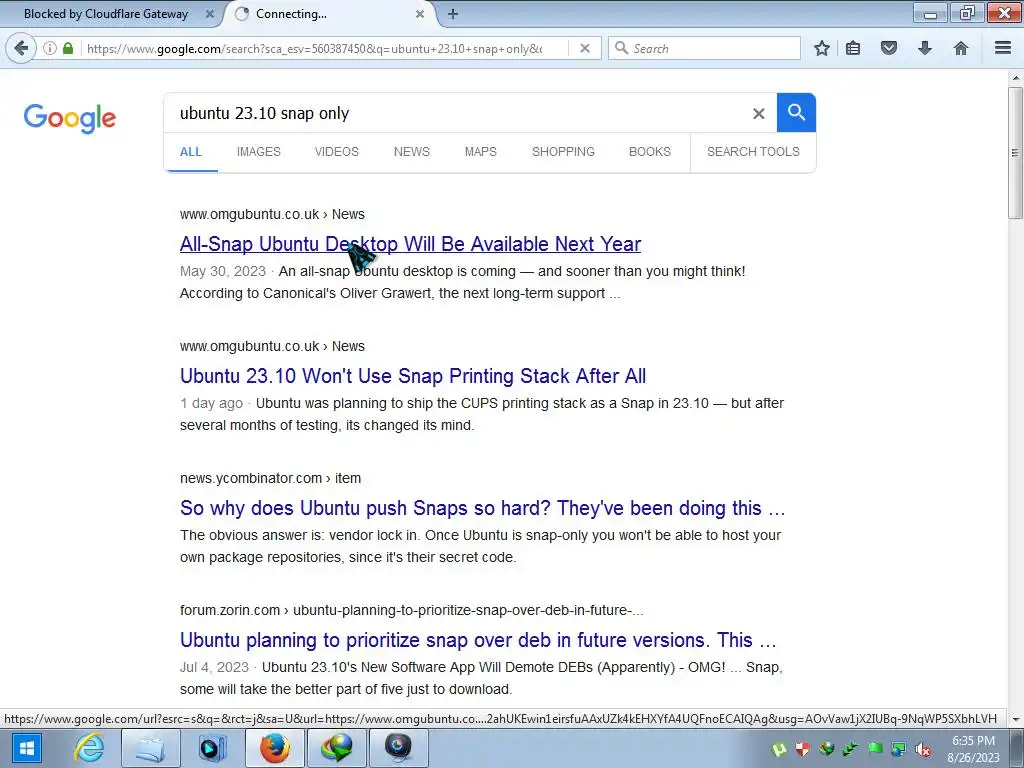The height and width of the screenshot is (768, 1024).
Task: Switch to NEWS results
Action: (411, 152)
